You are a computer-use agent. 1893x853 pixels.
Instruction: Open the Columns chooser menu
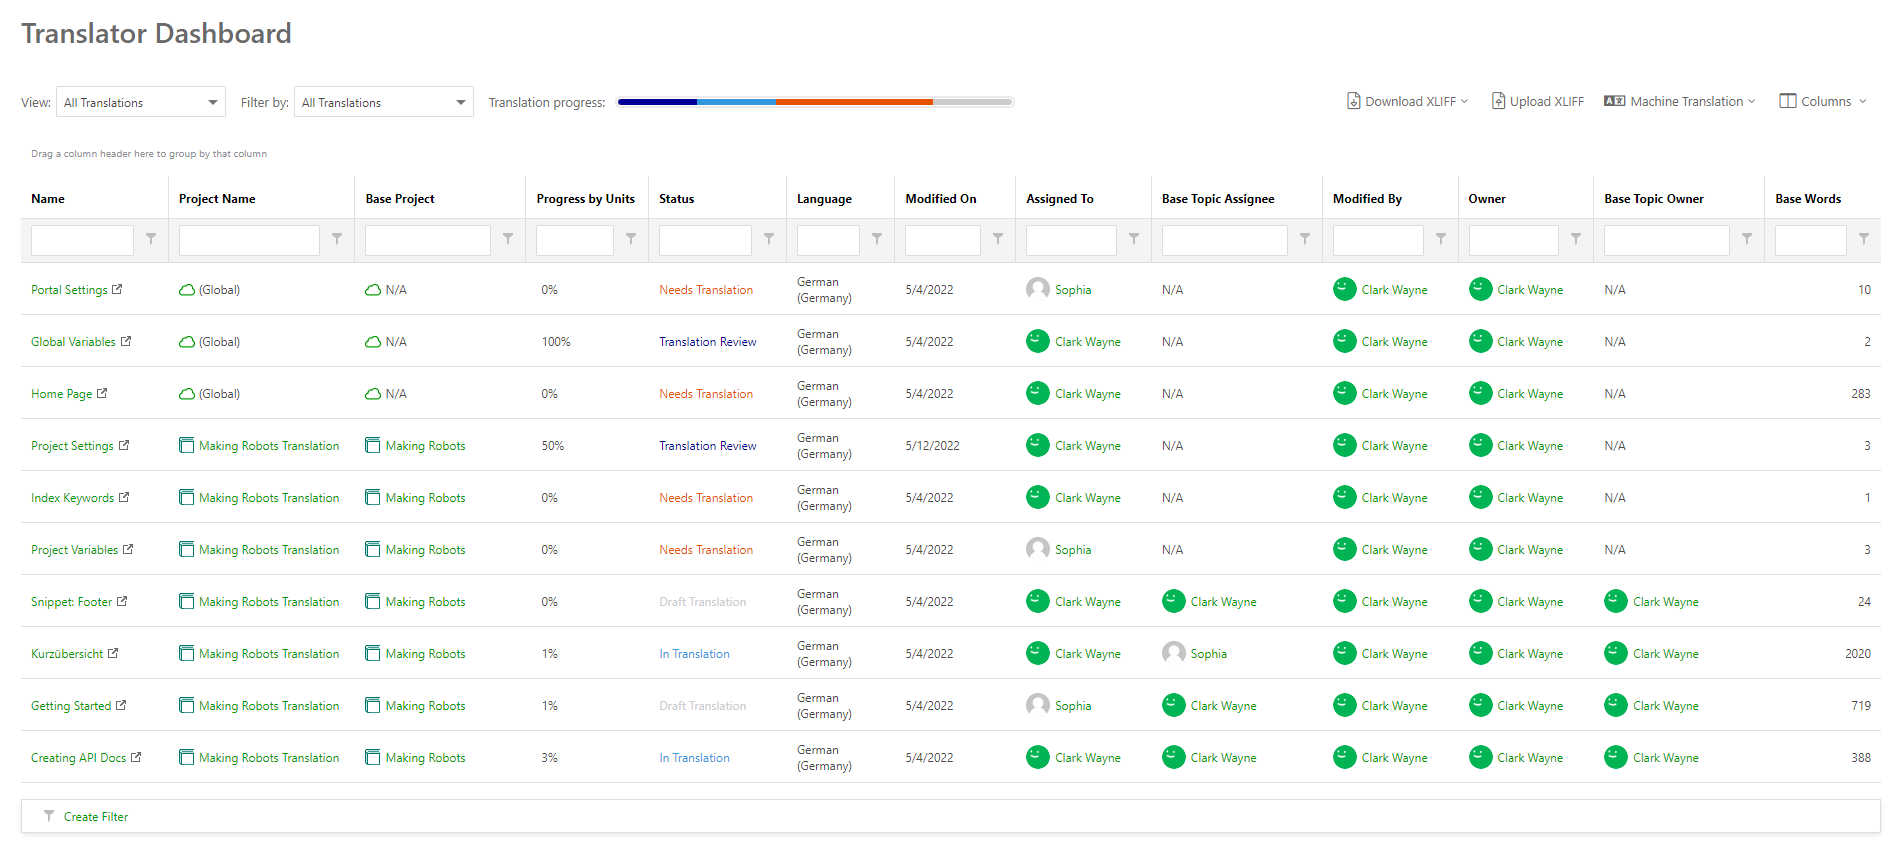pos(1822,101)
